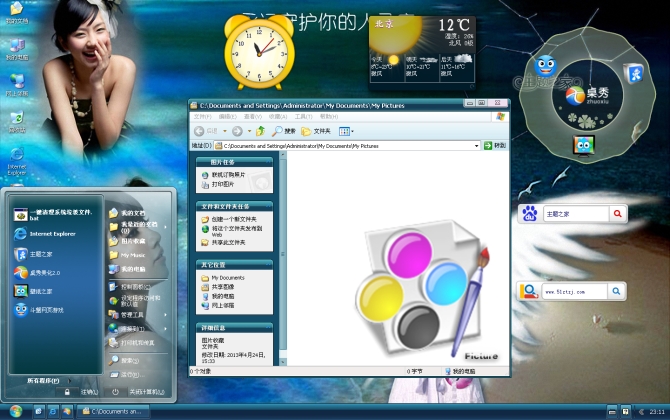Click the Baidu search magnifier button
The height and width of the screenshot is (420, 670).
click(x=618, y=213)
